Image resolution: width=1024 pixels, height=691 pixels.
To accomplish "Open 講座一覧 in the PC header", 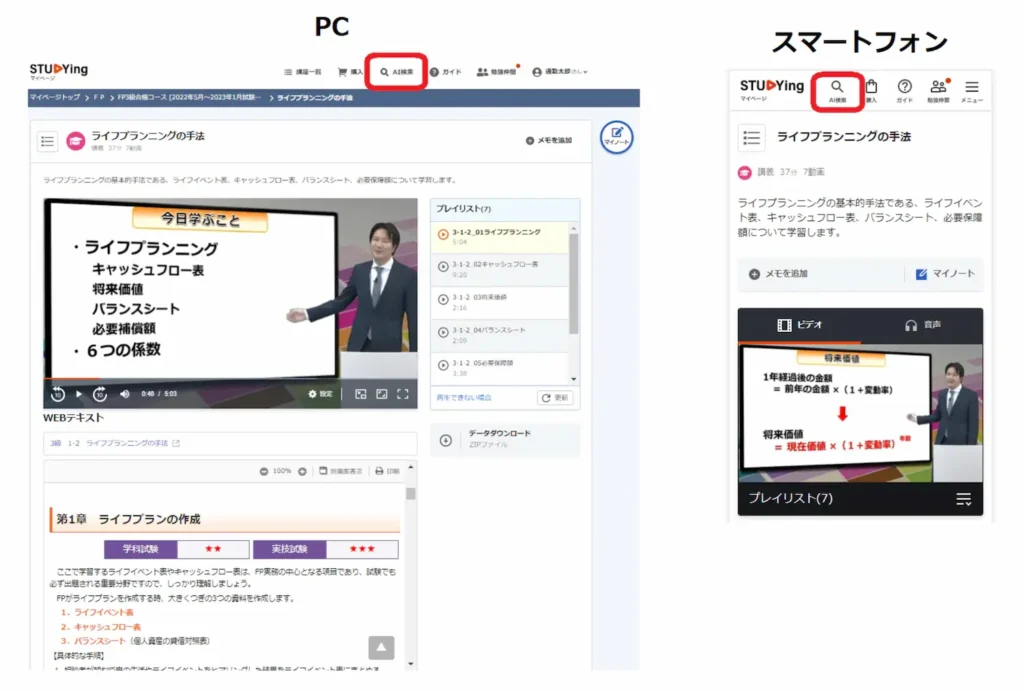I will click(x=302, y=72).
